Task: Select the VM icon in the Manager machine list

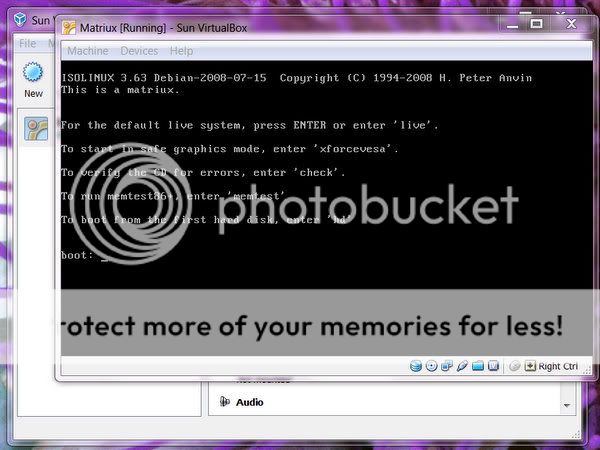Action: [36, 129]
